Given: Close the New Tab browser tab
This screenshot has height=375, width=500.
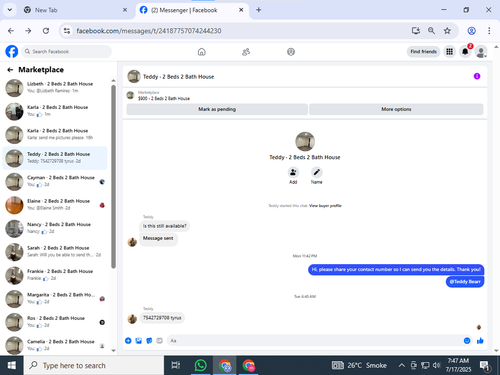Looking at the screenshot, I should click(125, 10).
